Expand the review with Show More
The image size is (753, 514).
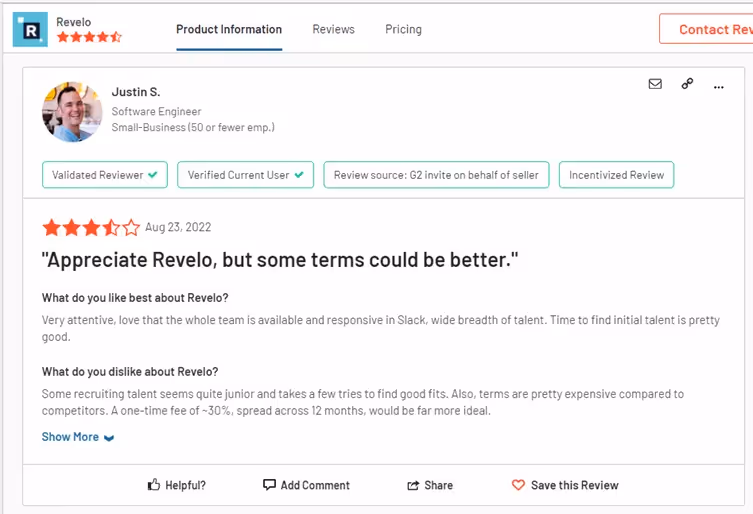[x=78, y=437]
